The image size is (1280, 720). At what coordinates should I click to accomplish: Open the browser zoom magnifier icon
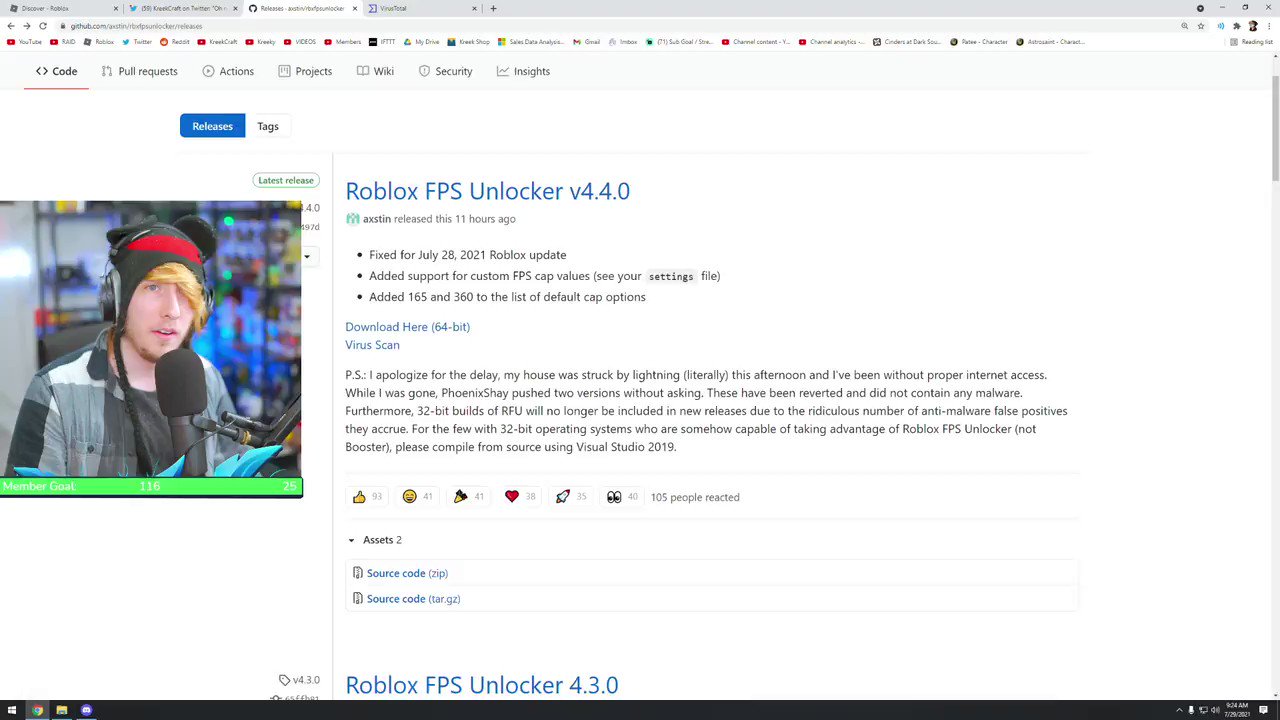[x=1185, y=26]
